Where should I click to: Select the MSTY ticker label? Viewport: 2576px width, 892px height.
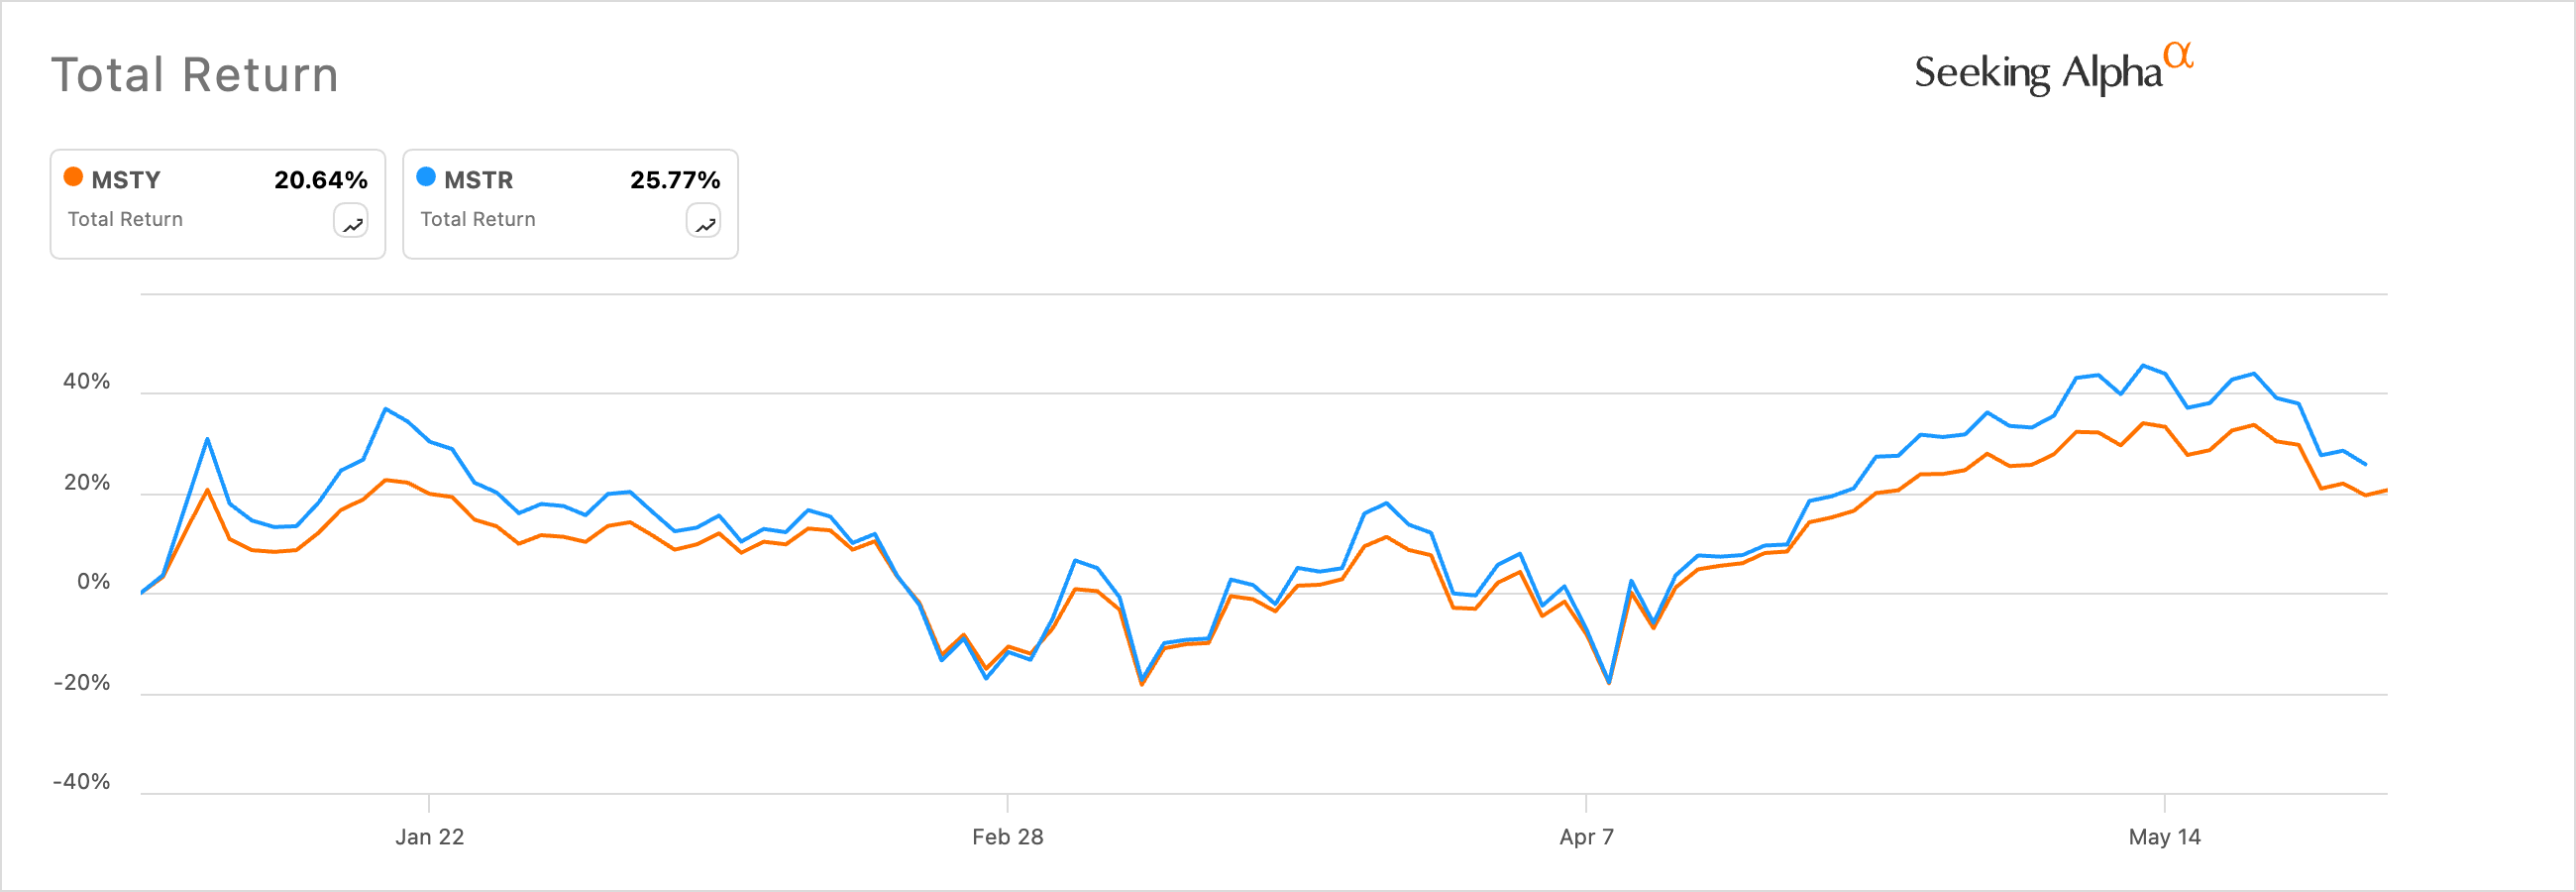[126, 180]
